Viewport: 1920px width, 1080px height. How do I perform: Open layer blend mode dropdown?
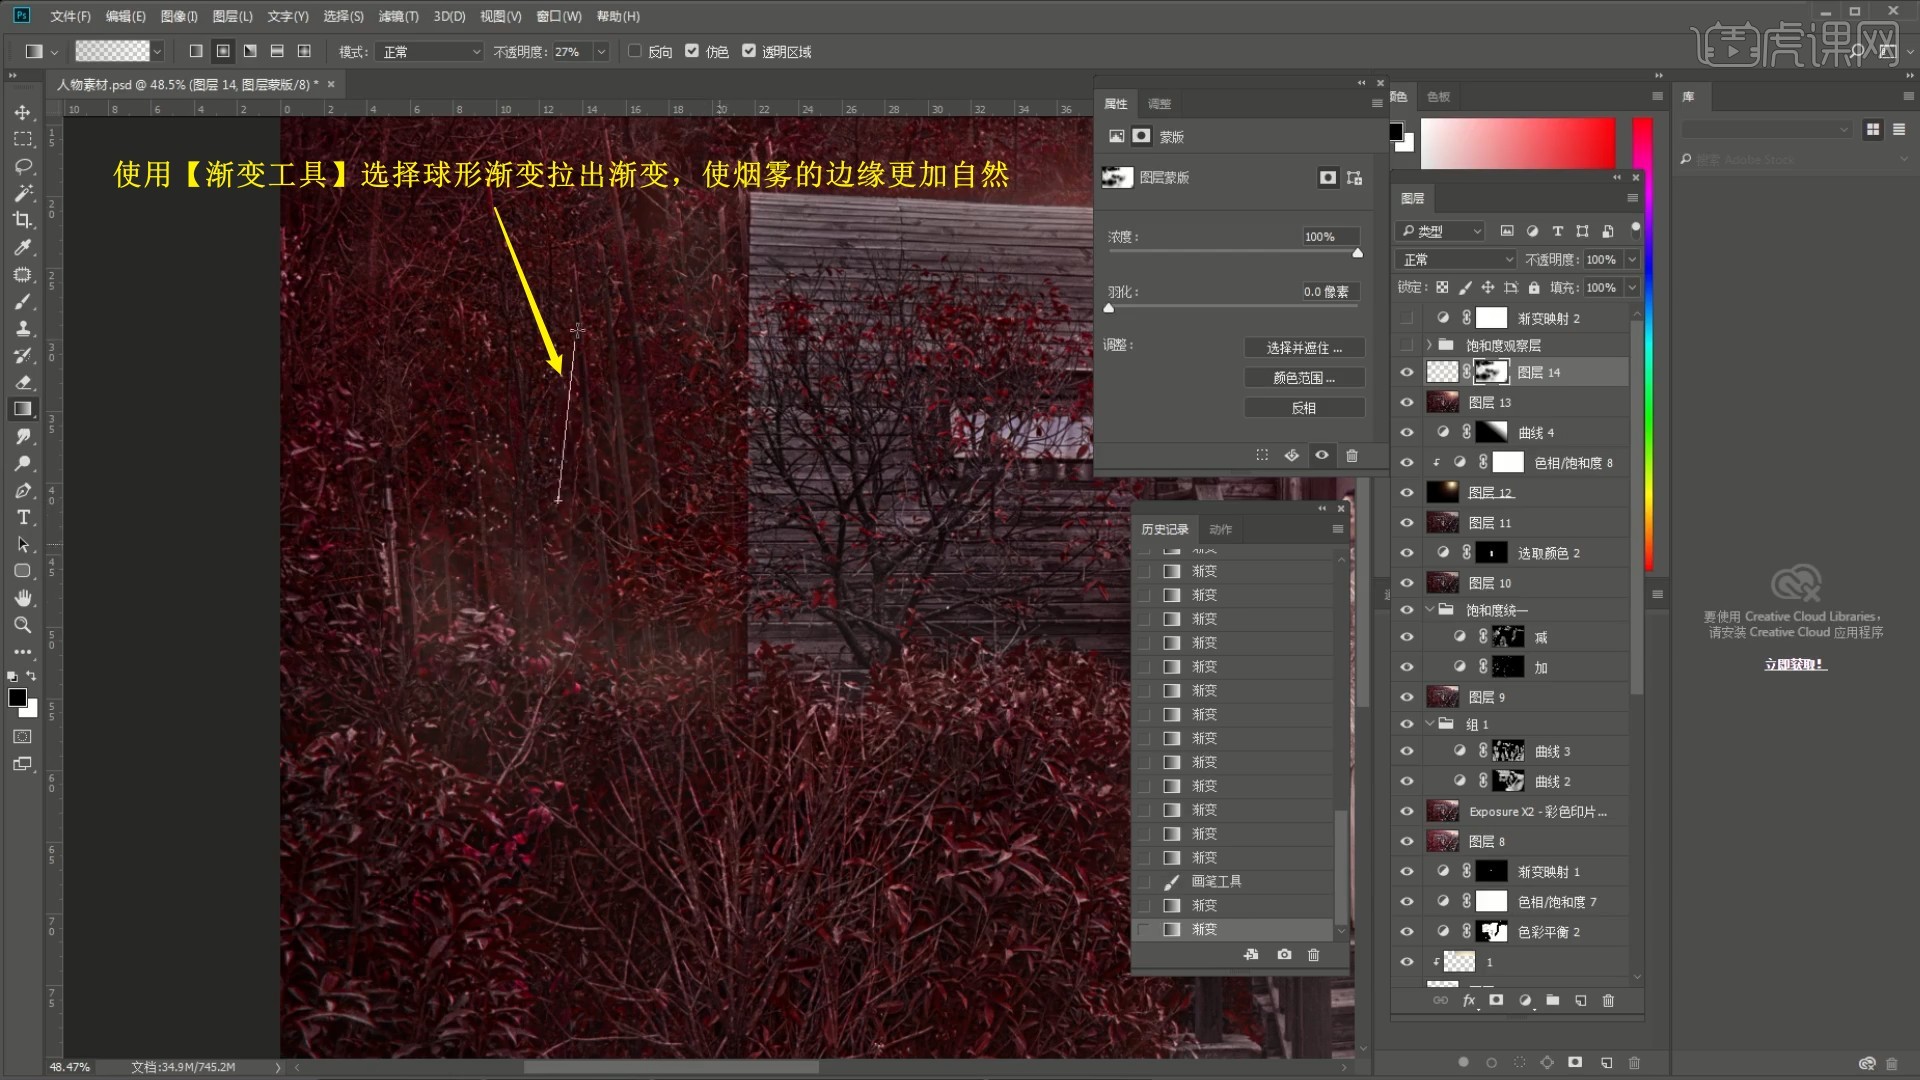pyautogui.click(x=1457, y=260)
